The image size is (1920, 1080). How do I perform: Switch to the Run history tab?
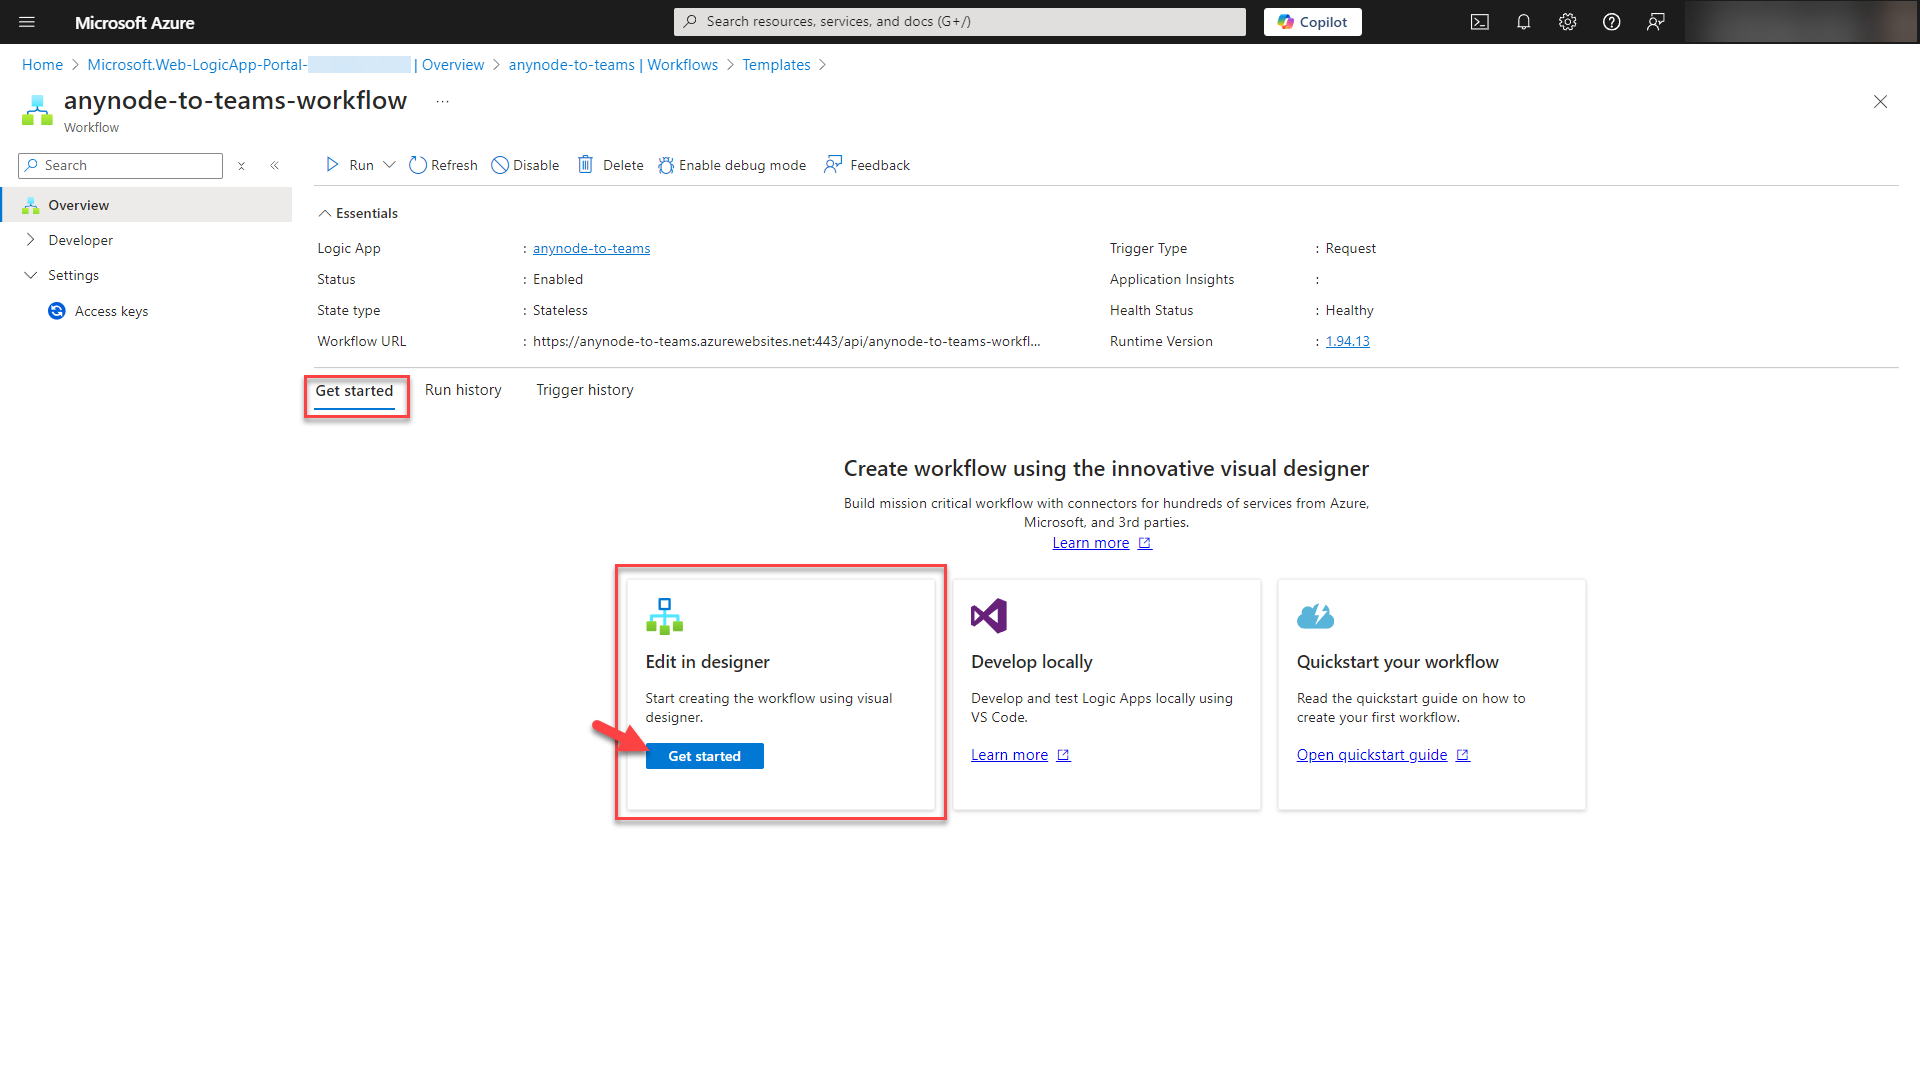pos(463,390)
